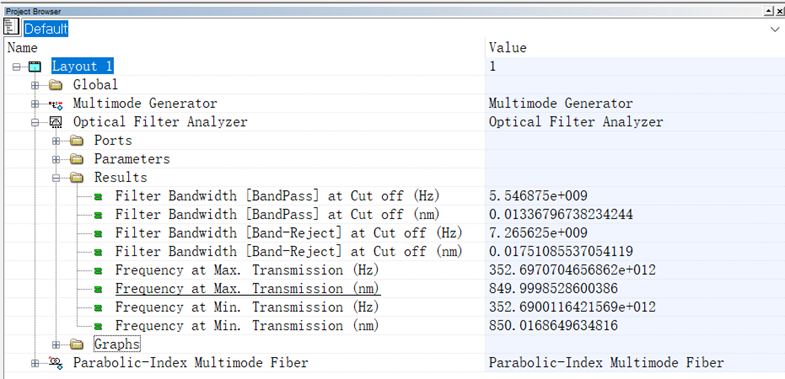The height and width of the screenshot is (379, 785).
Task: Click the Graphs folder icon
Action: 77,344
